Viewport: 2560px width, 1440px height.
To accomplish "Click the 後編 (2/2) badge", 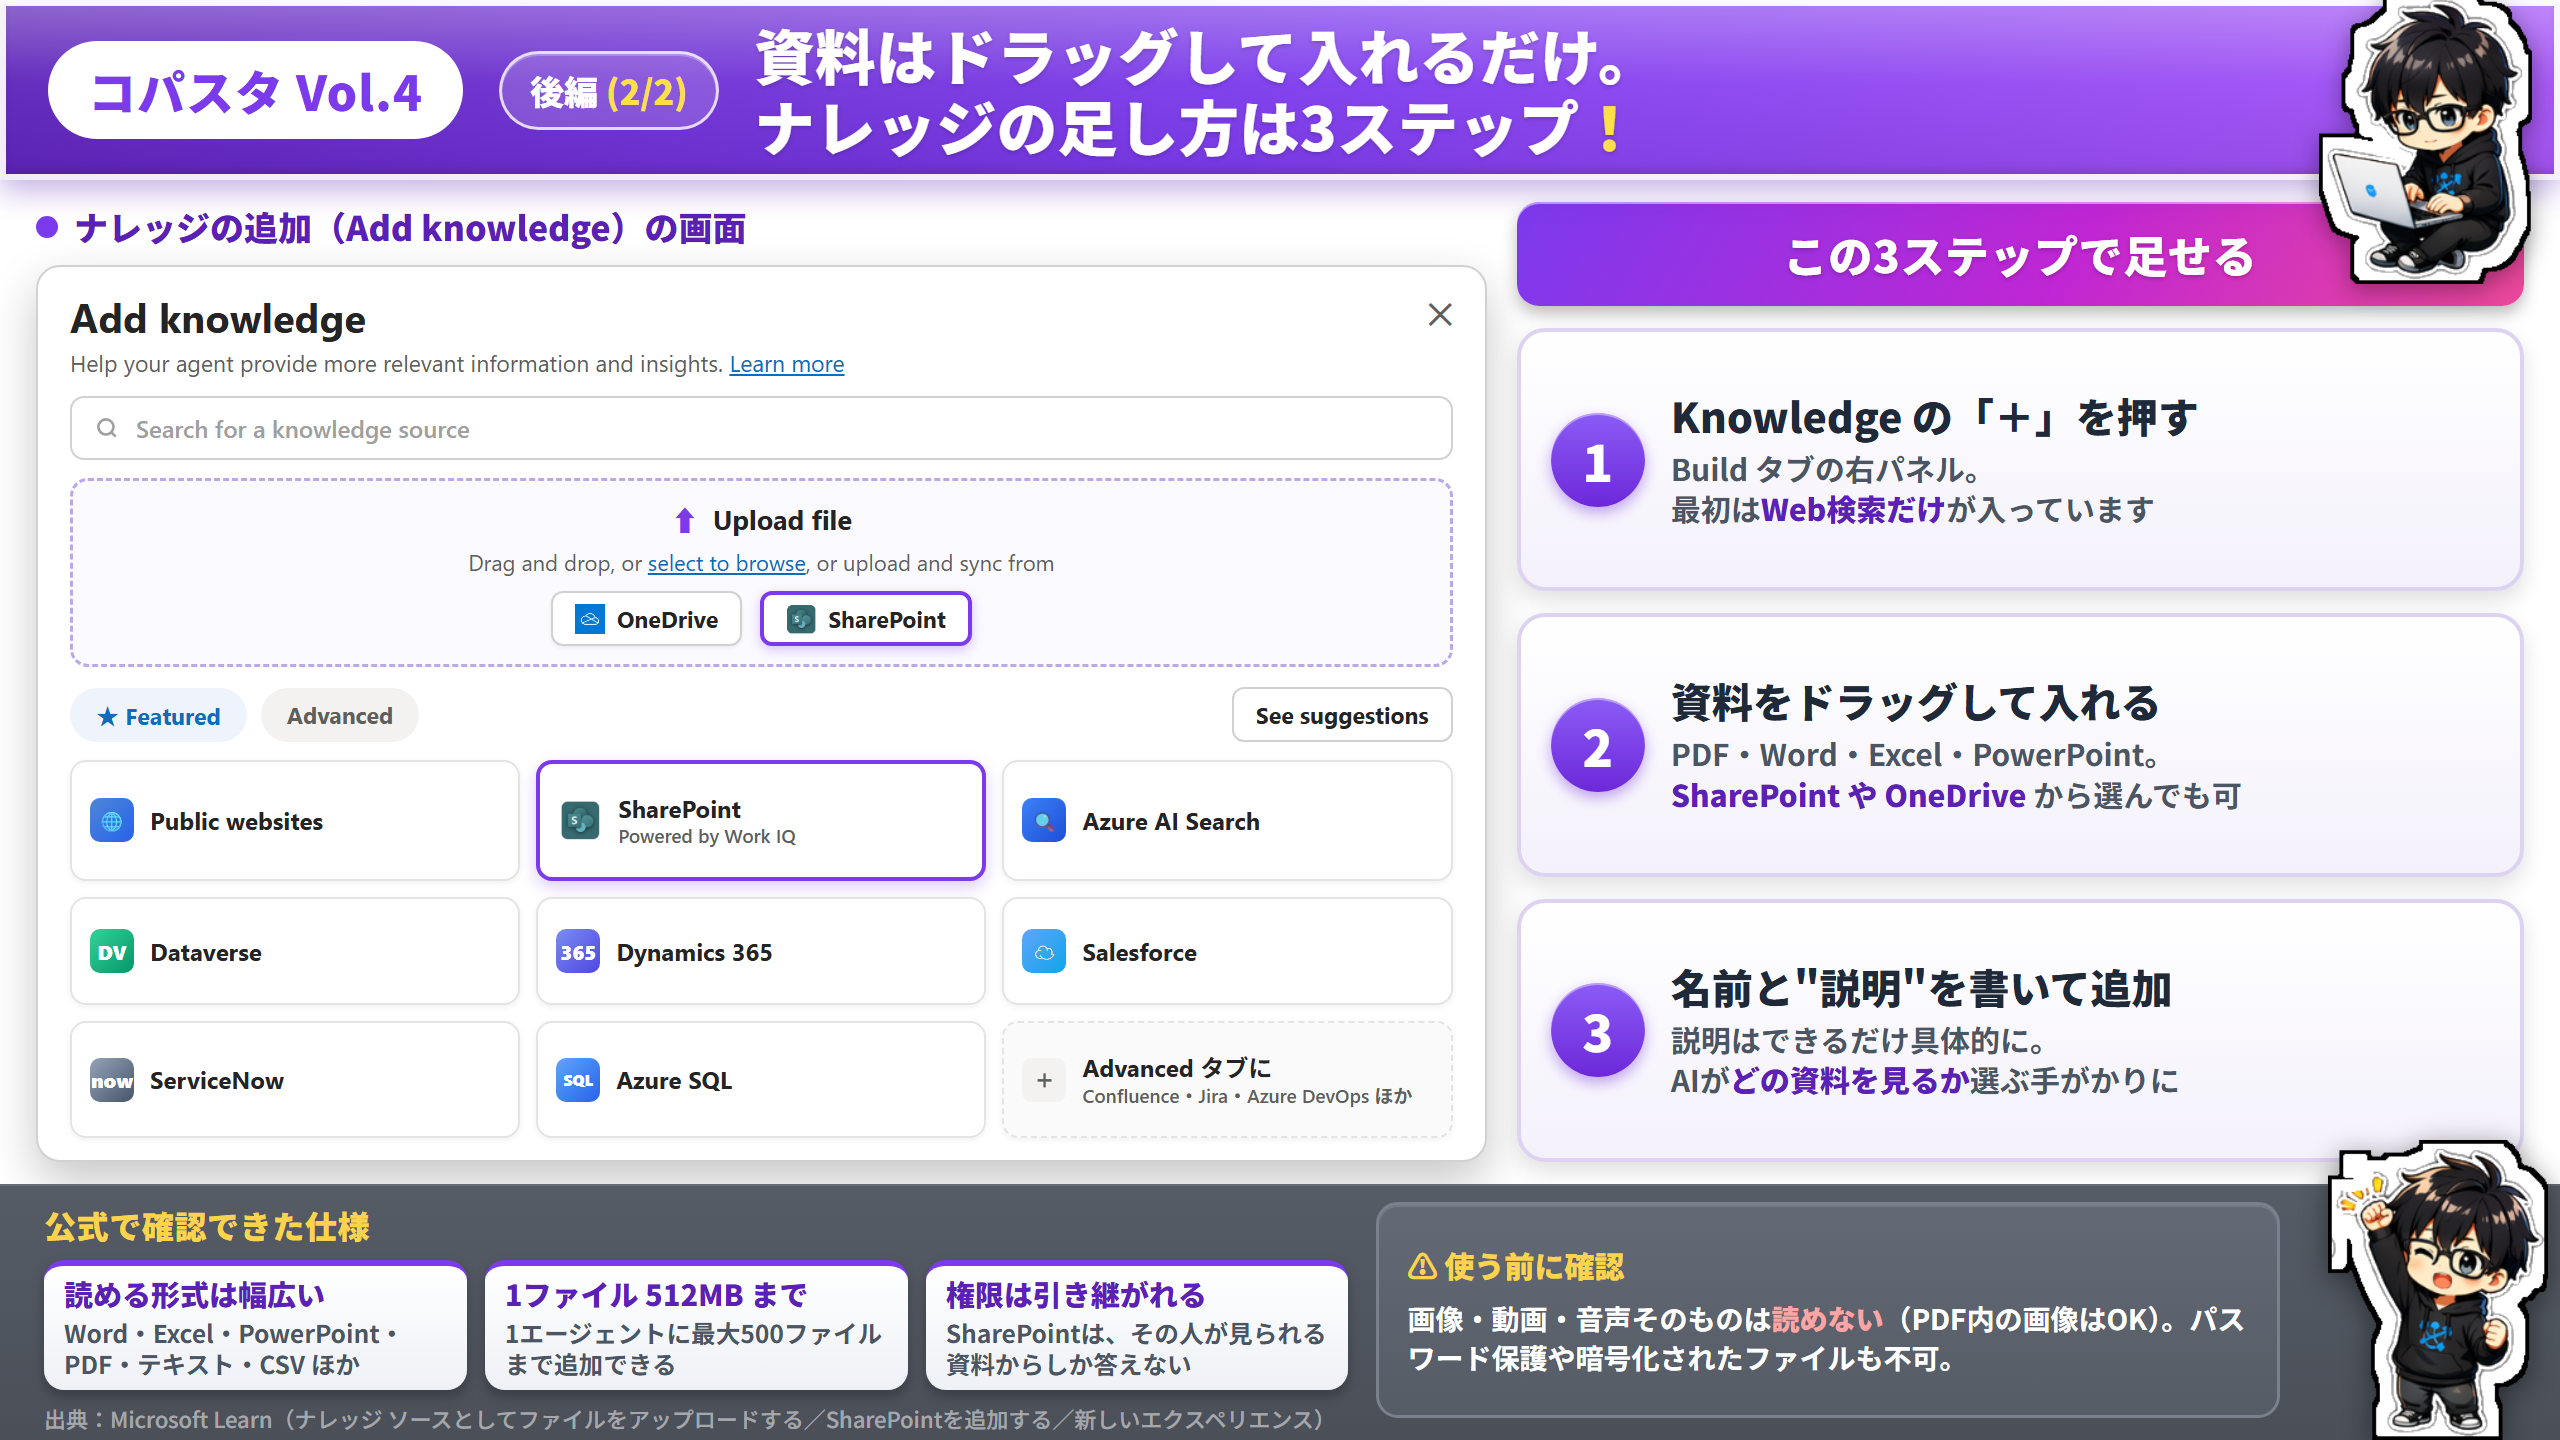I will tap(608, 92).
